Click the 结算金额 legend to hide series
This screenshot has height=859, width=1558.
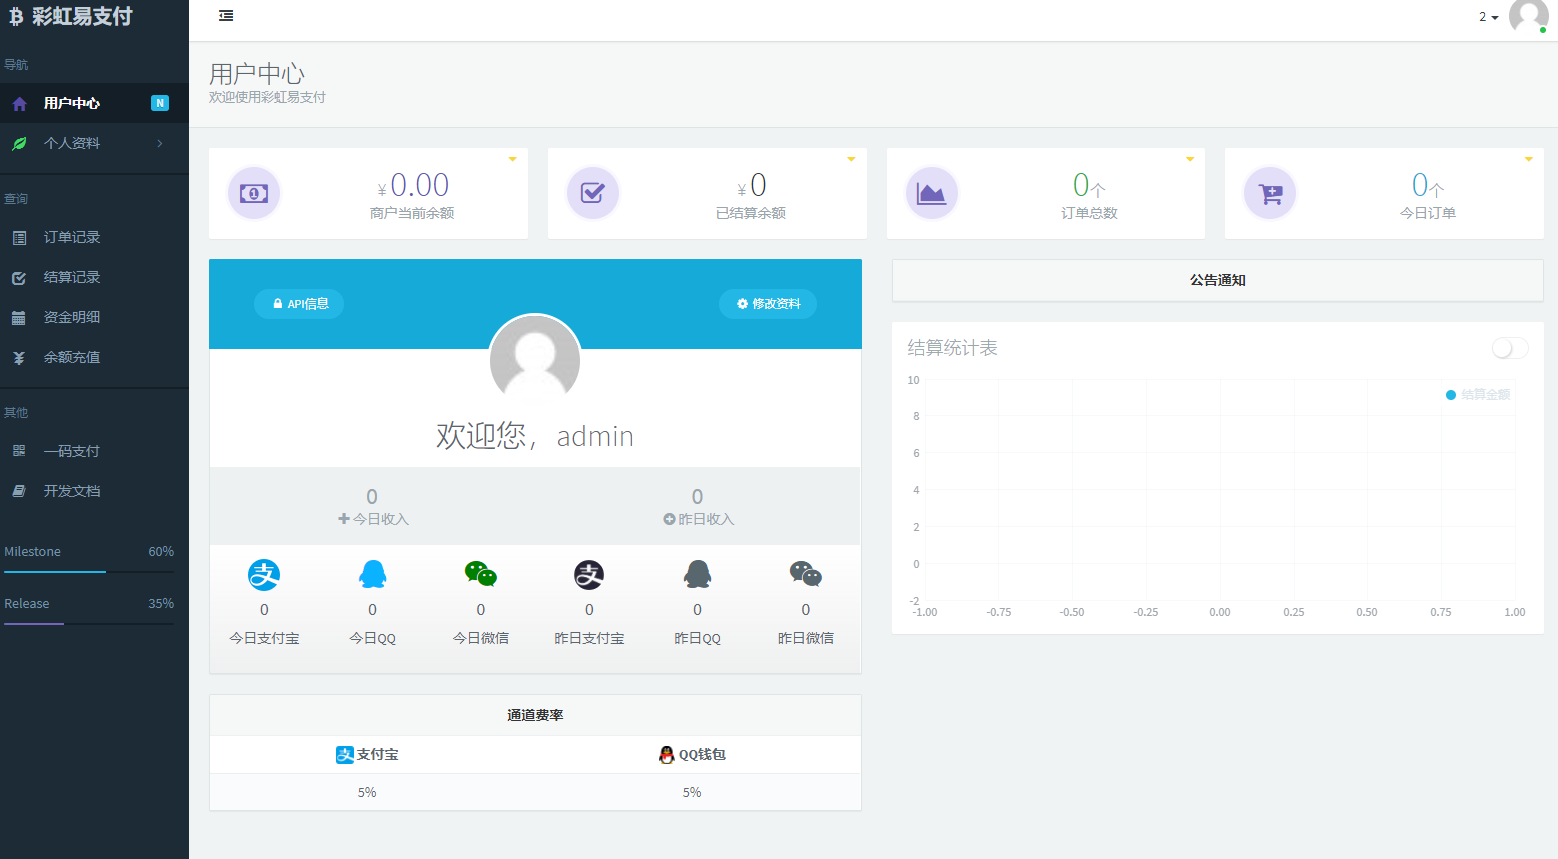pyautogui.click(x=1477, y=395)
